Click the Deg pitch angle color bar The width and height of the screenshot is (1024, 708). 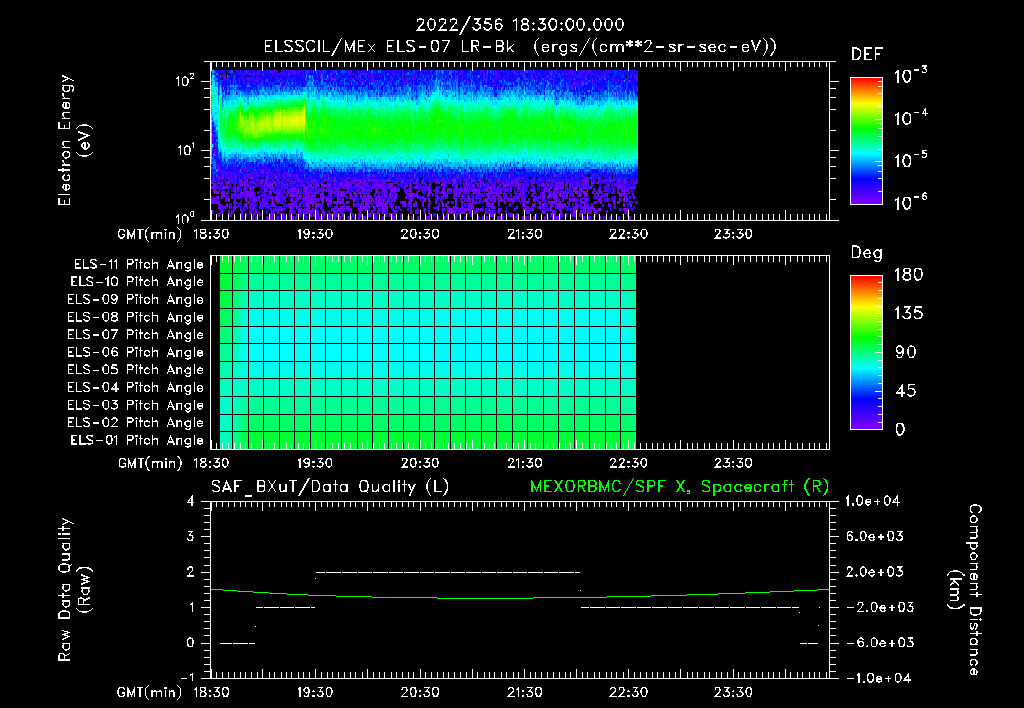(x=866, y=352)
